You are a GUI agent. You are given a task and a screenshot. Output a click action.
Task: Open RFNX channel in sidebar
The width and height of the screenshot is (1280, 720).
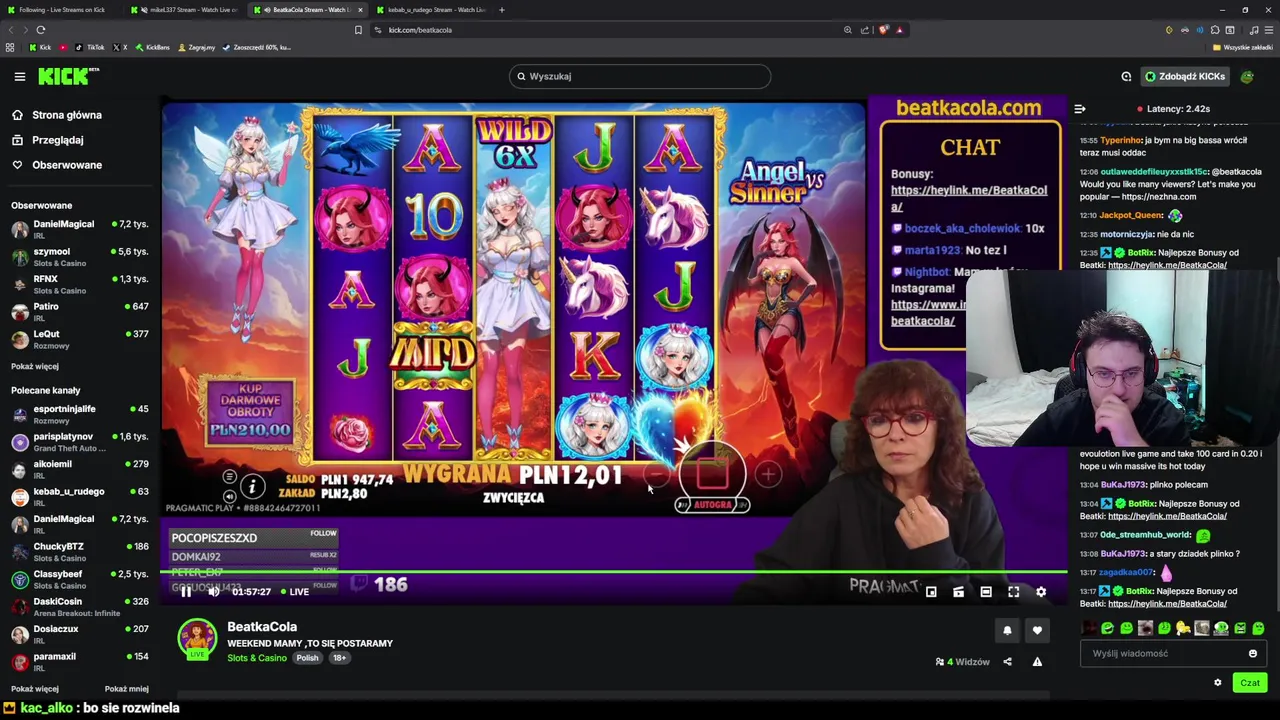[x=80, y=284]
